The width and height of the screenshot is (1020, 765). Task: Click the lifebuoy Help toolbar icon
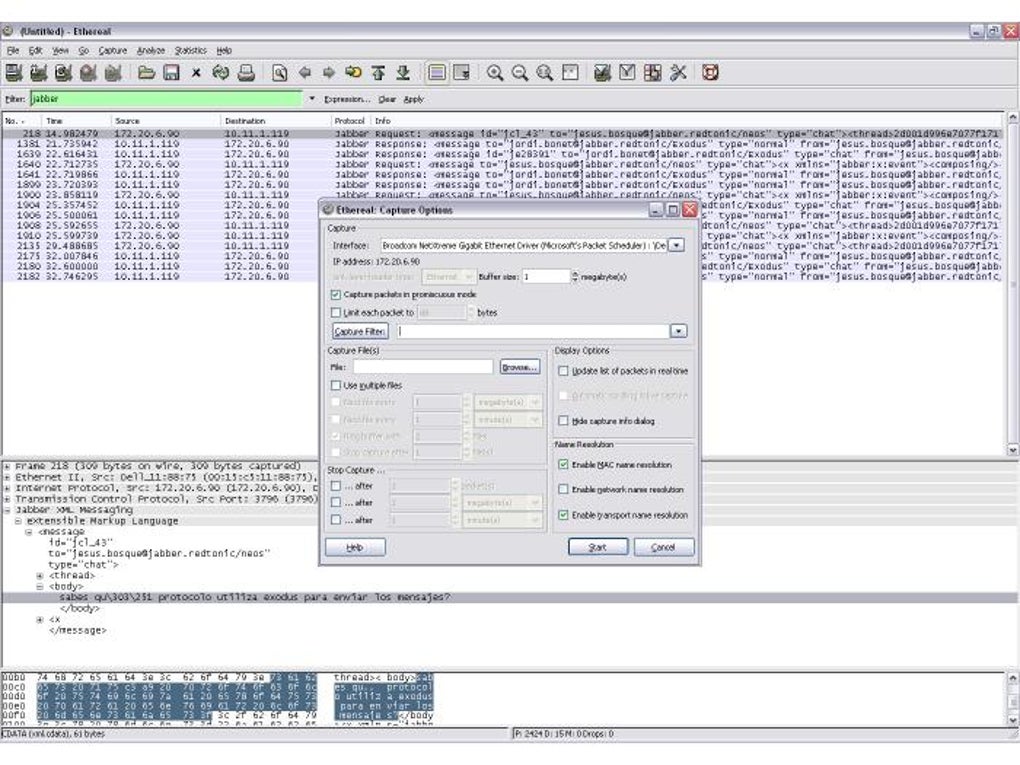(x=710, y=73)
